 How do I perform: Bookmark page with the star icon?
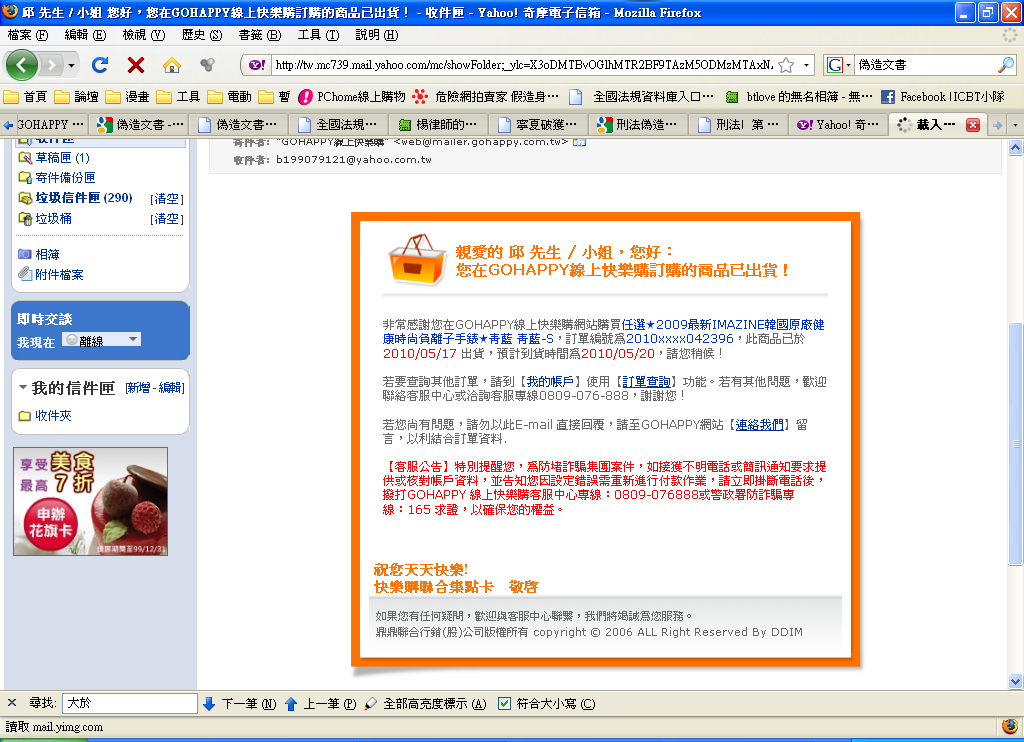click(x=786, y=65)
